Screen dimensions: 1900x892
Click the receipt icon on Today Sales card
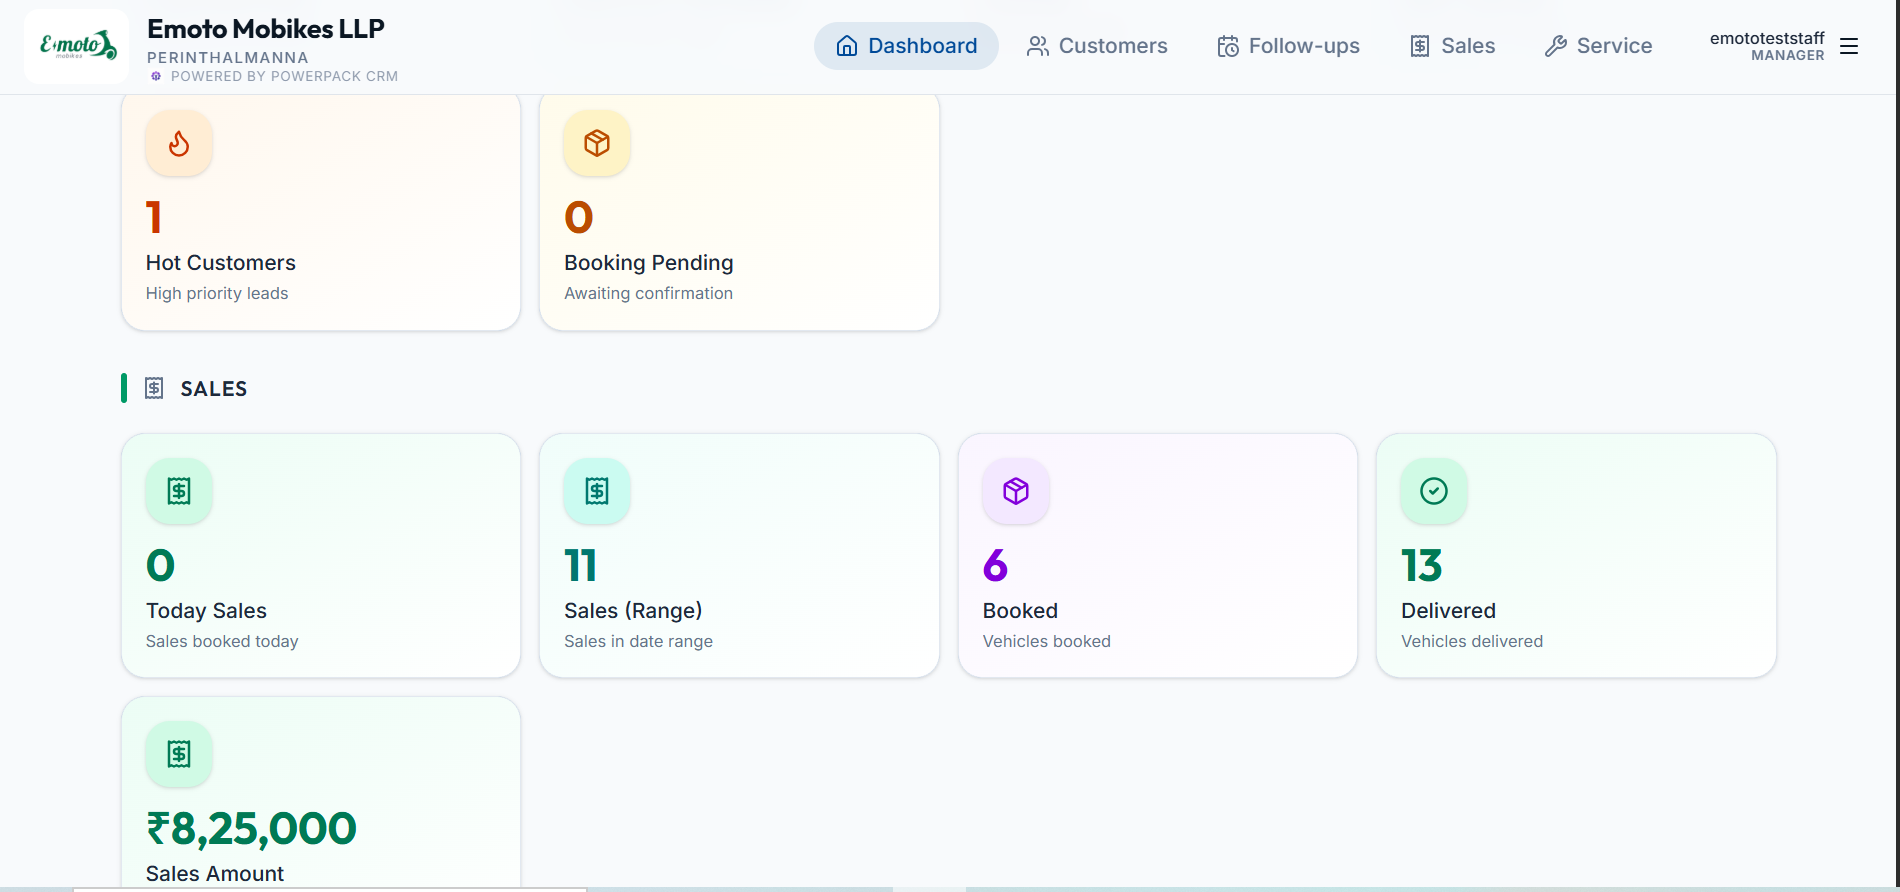[179, 491]
